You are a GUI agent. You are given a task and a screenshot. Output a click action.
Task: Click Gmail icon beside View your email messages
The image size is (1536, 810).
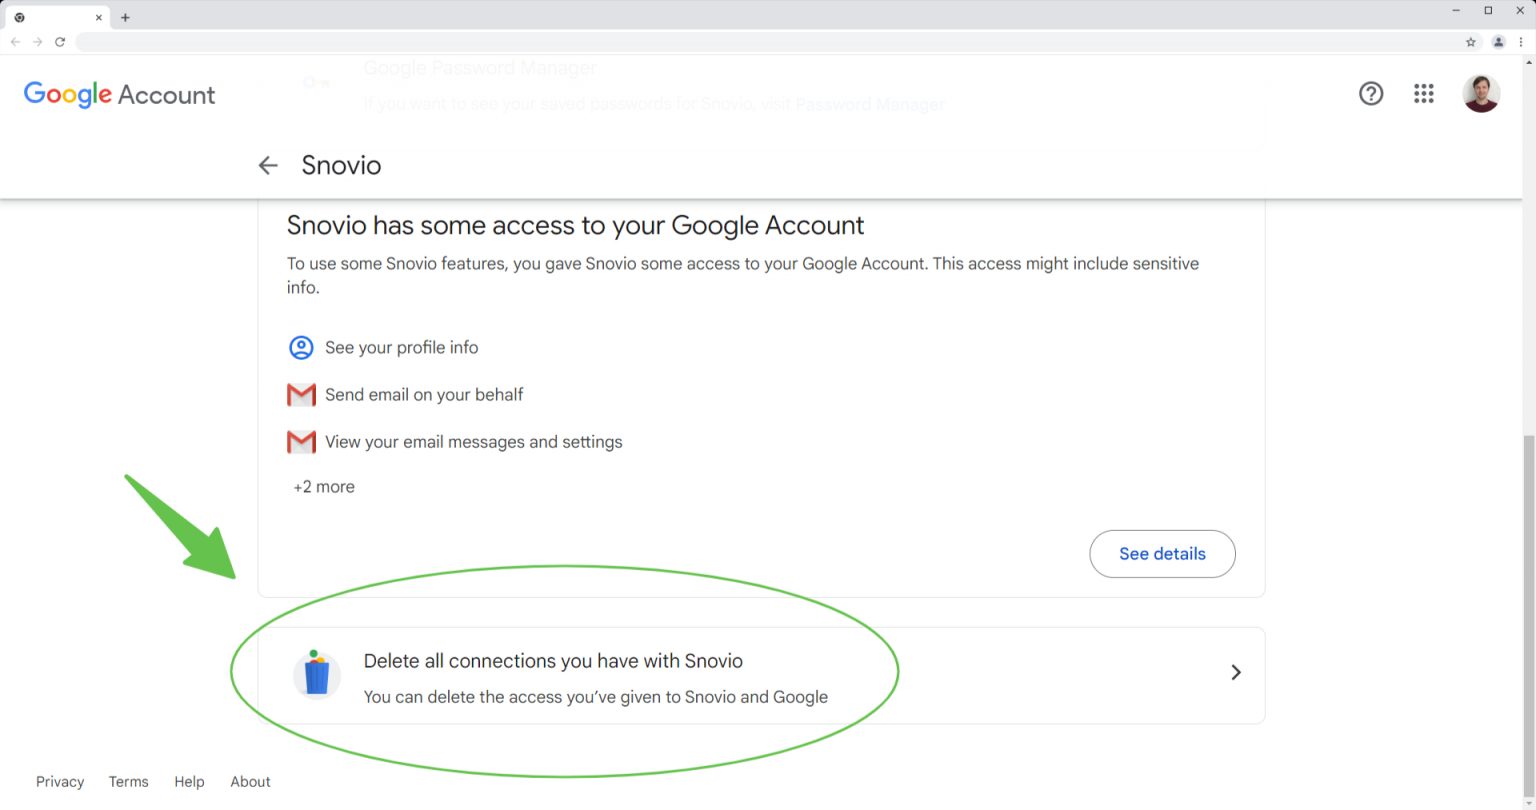[x=301, y=442]
